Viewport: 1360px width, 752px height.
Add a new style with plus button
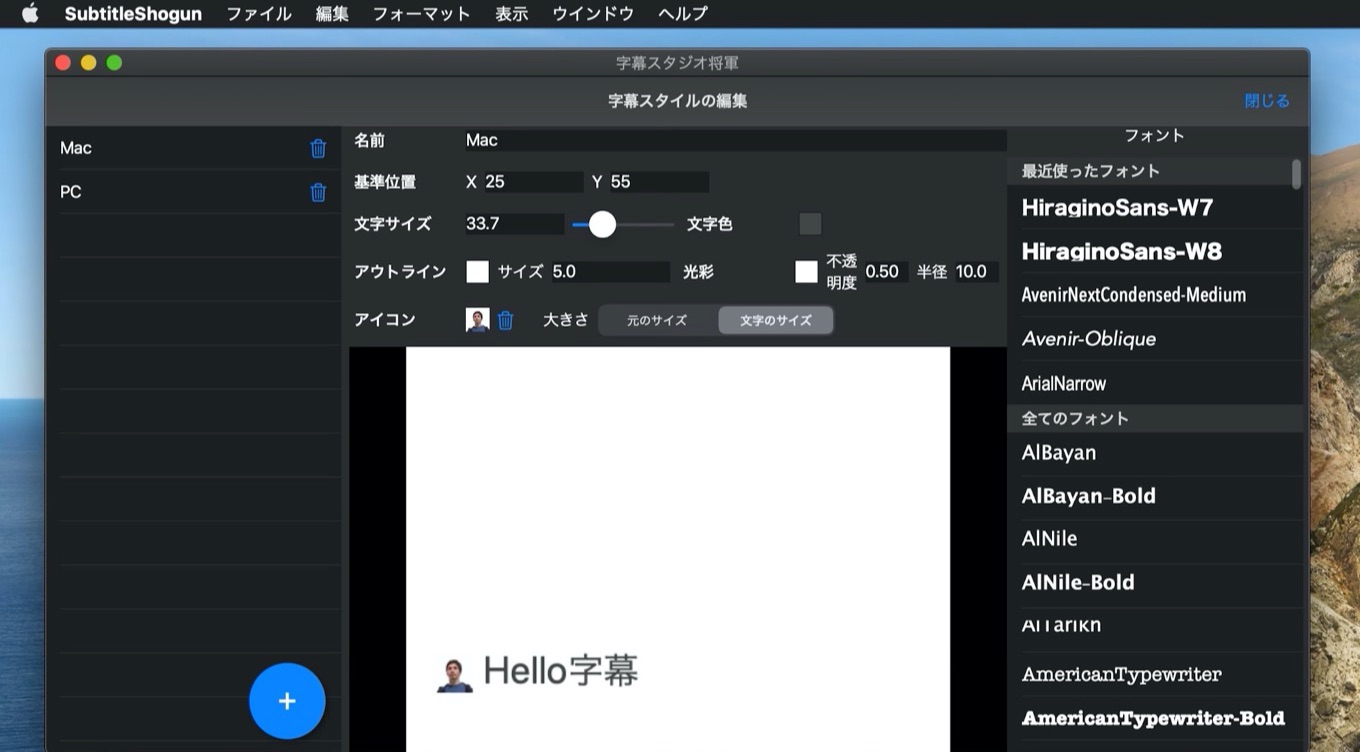[x=287, y=701]
